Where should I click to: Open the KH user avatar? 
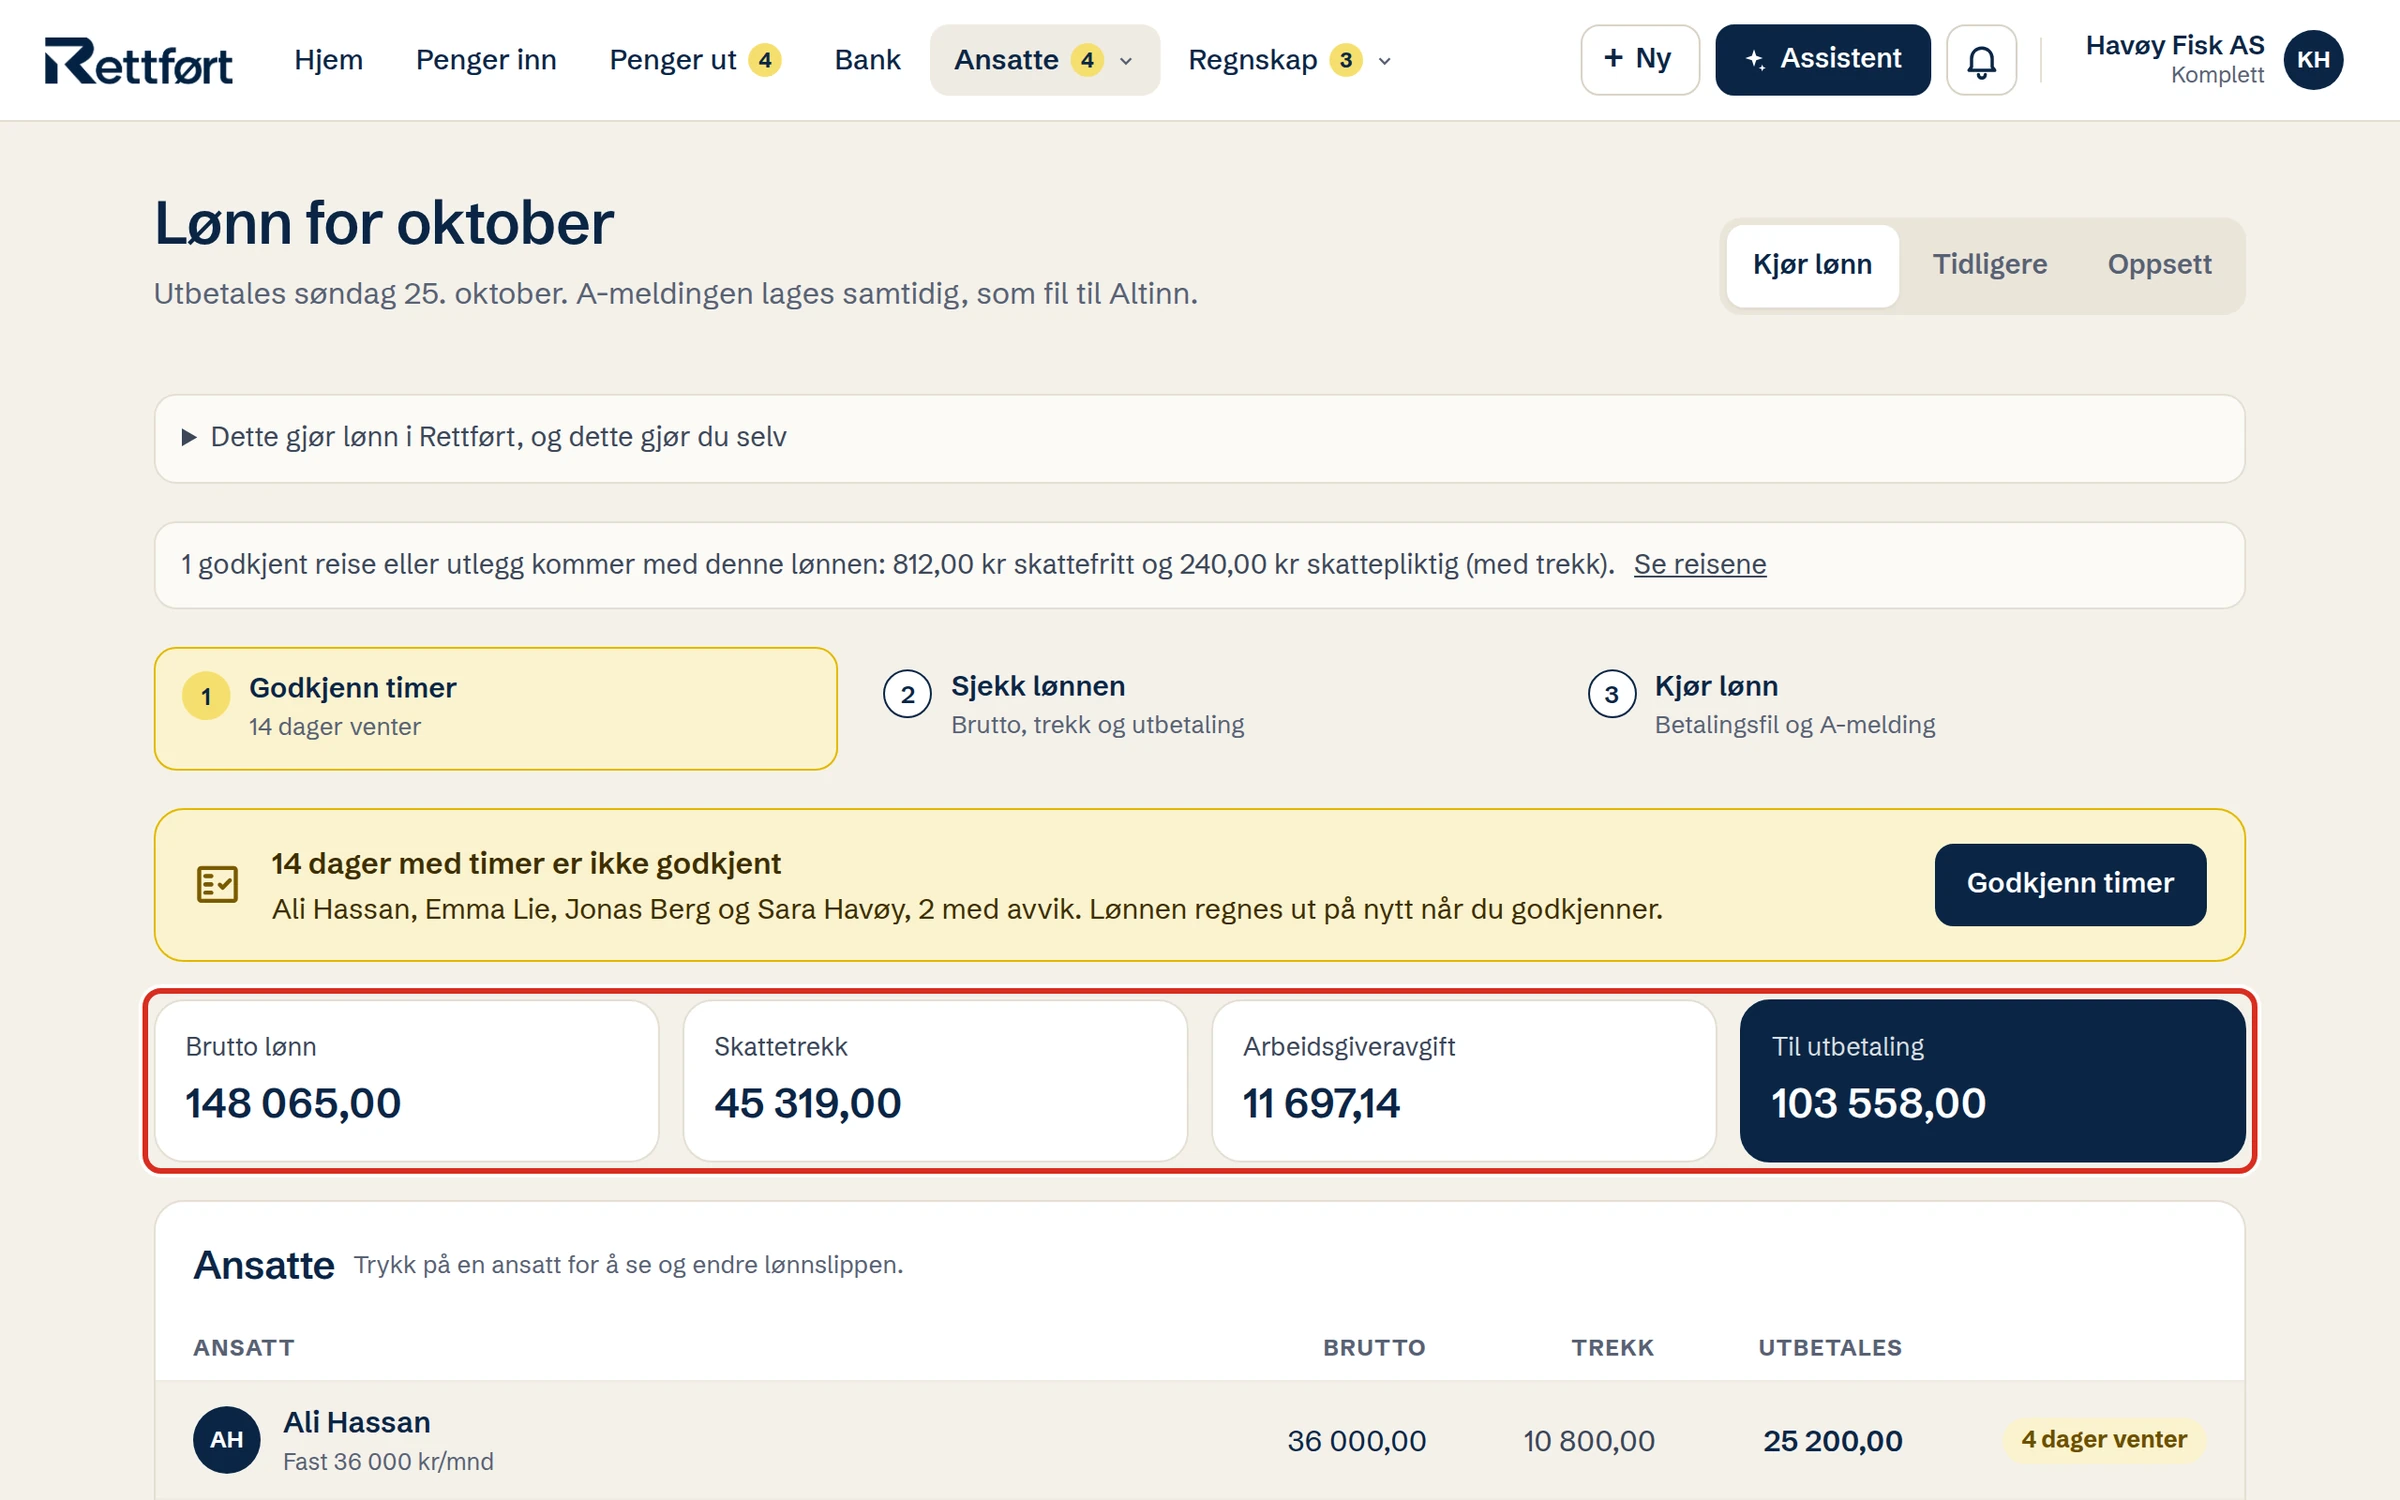(x=2313, y=60)
